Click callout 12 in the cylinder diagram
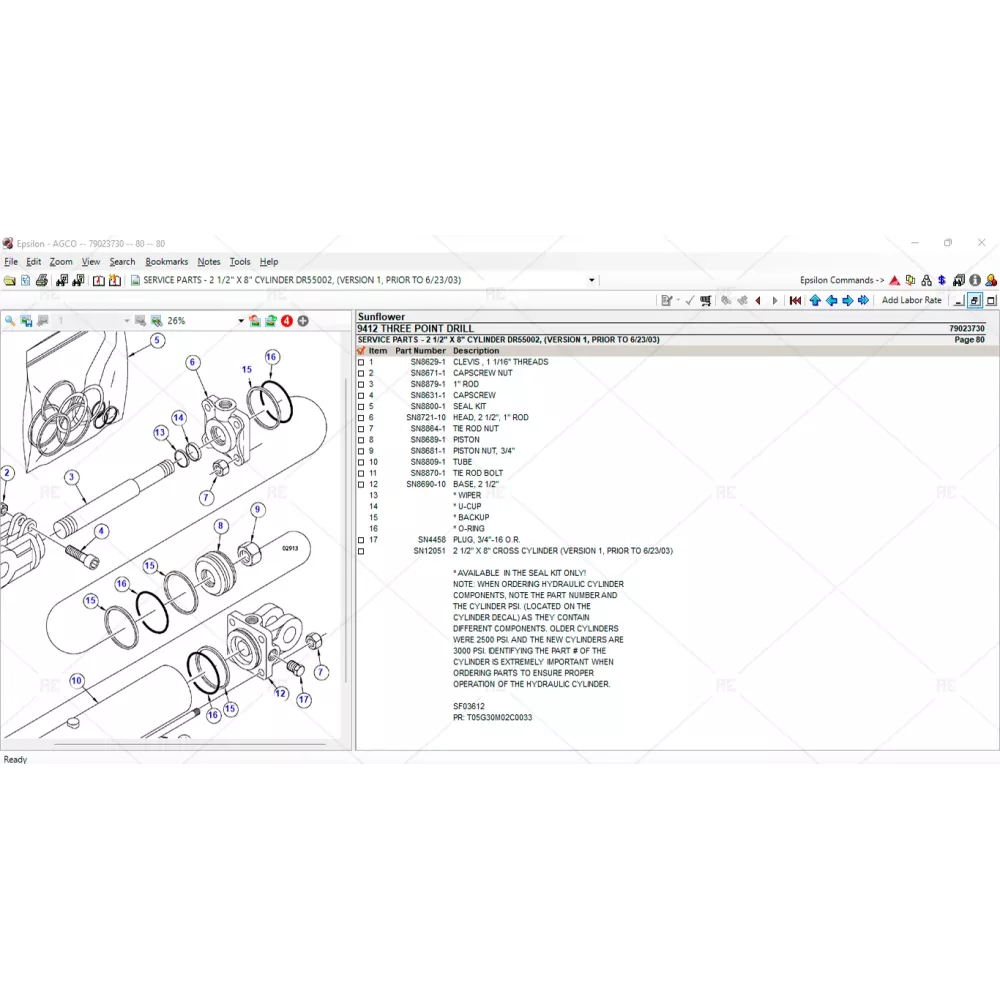1000x1000 pixels. [280, 693]
